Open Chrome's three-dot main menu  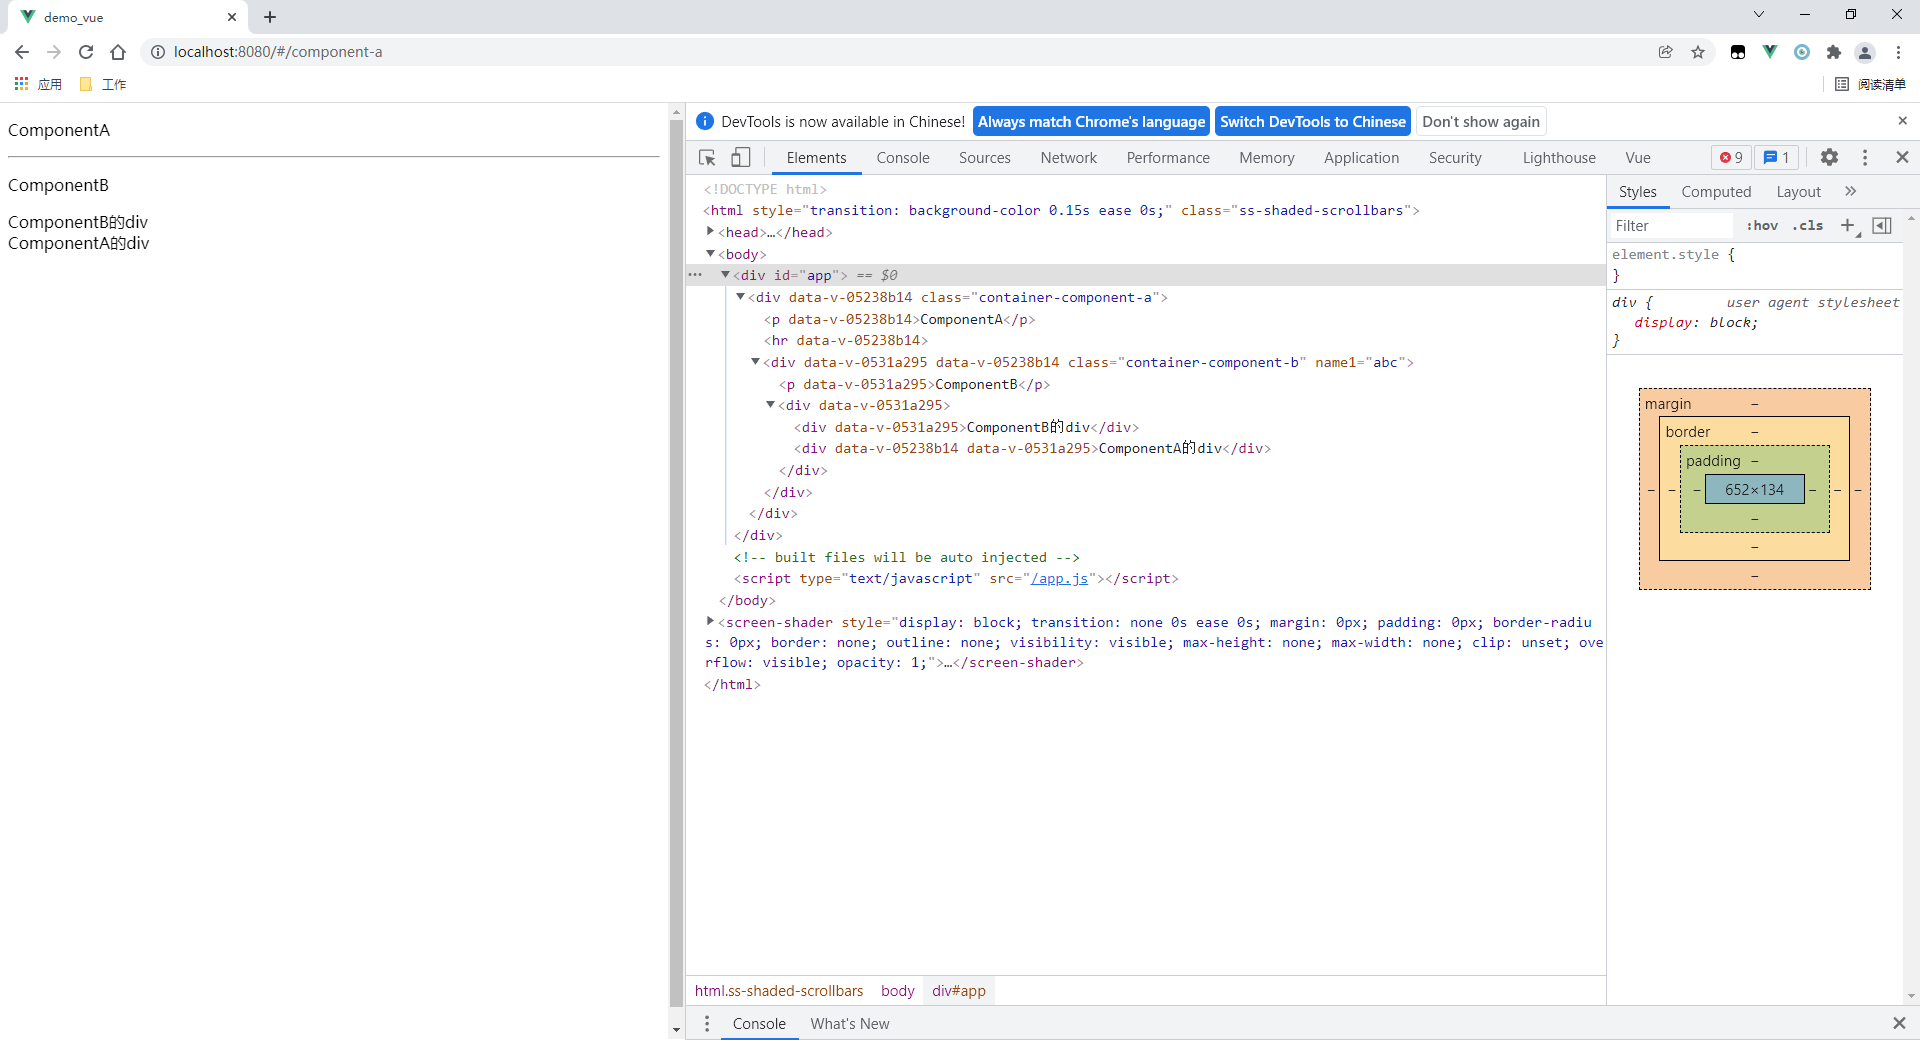coord(1898,52)
